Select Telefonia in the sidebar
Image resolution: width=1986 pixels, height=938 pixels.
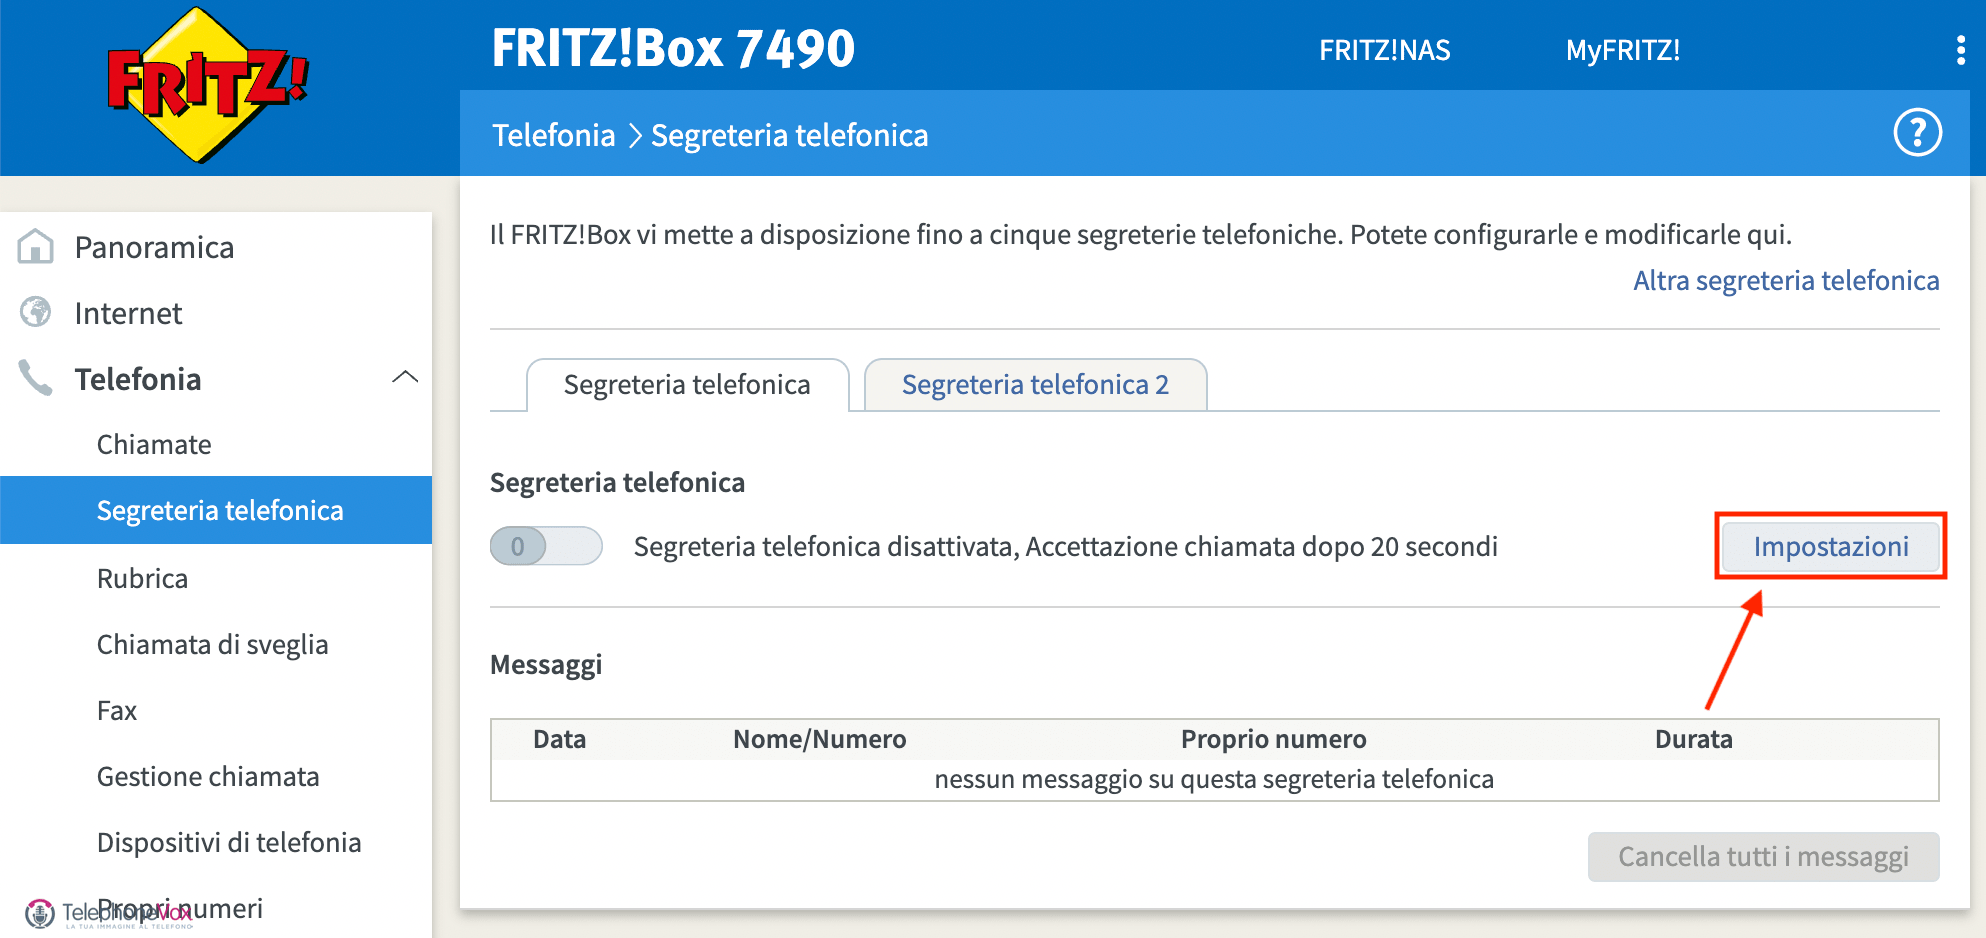[x=138, y=379]
